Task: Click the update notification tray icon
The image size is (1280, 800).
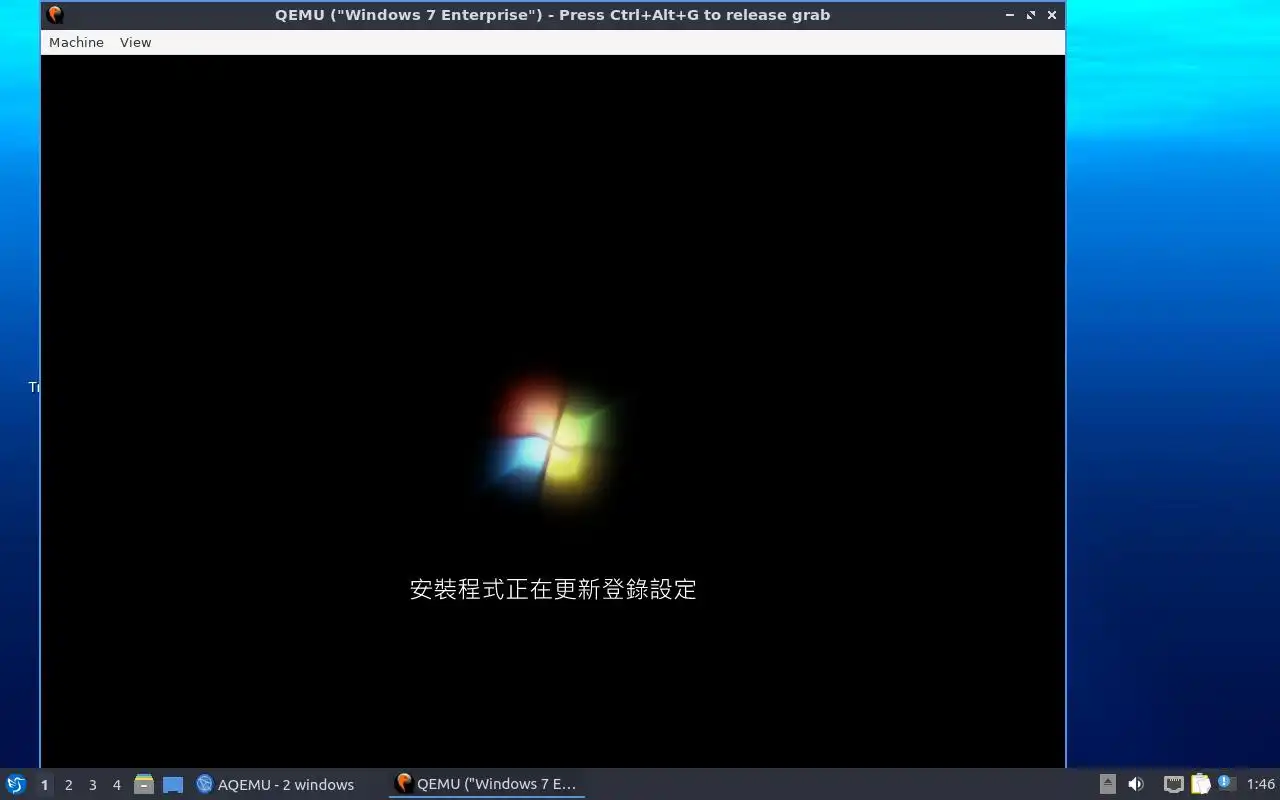Action: 1226,783
